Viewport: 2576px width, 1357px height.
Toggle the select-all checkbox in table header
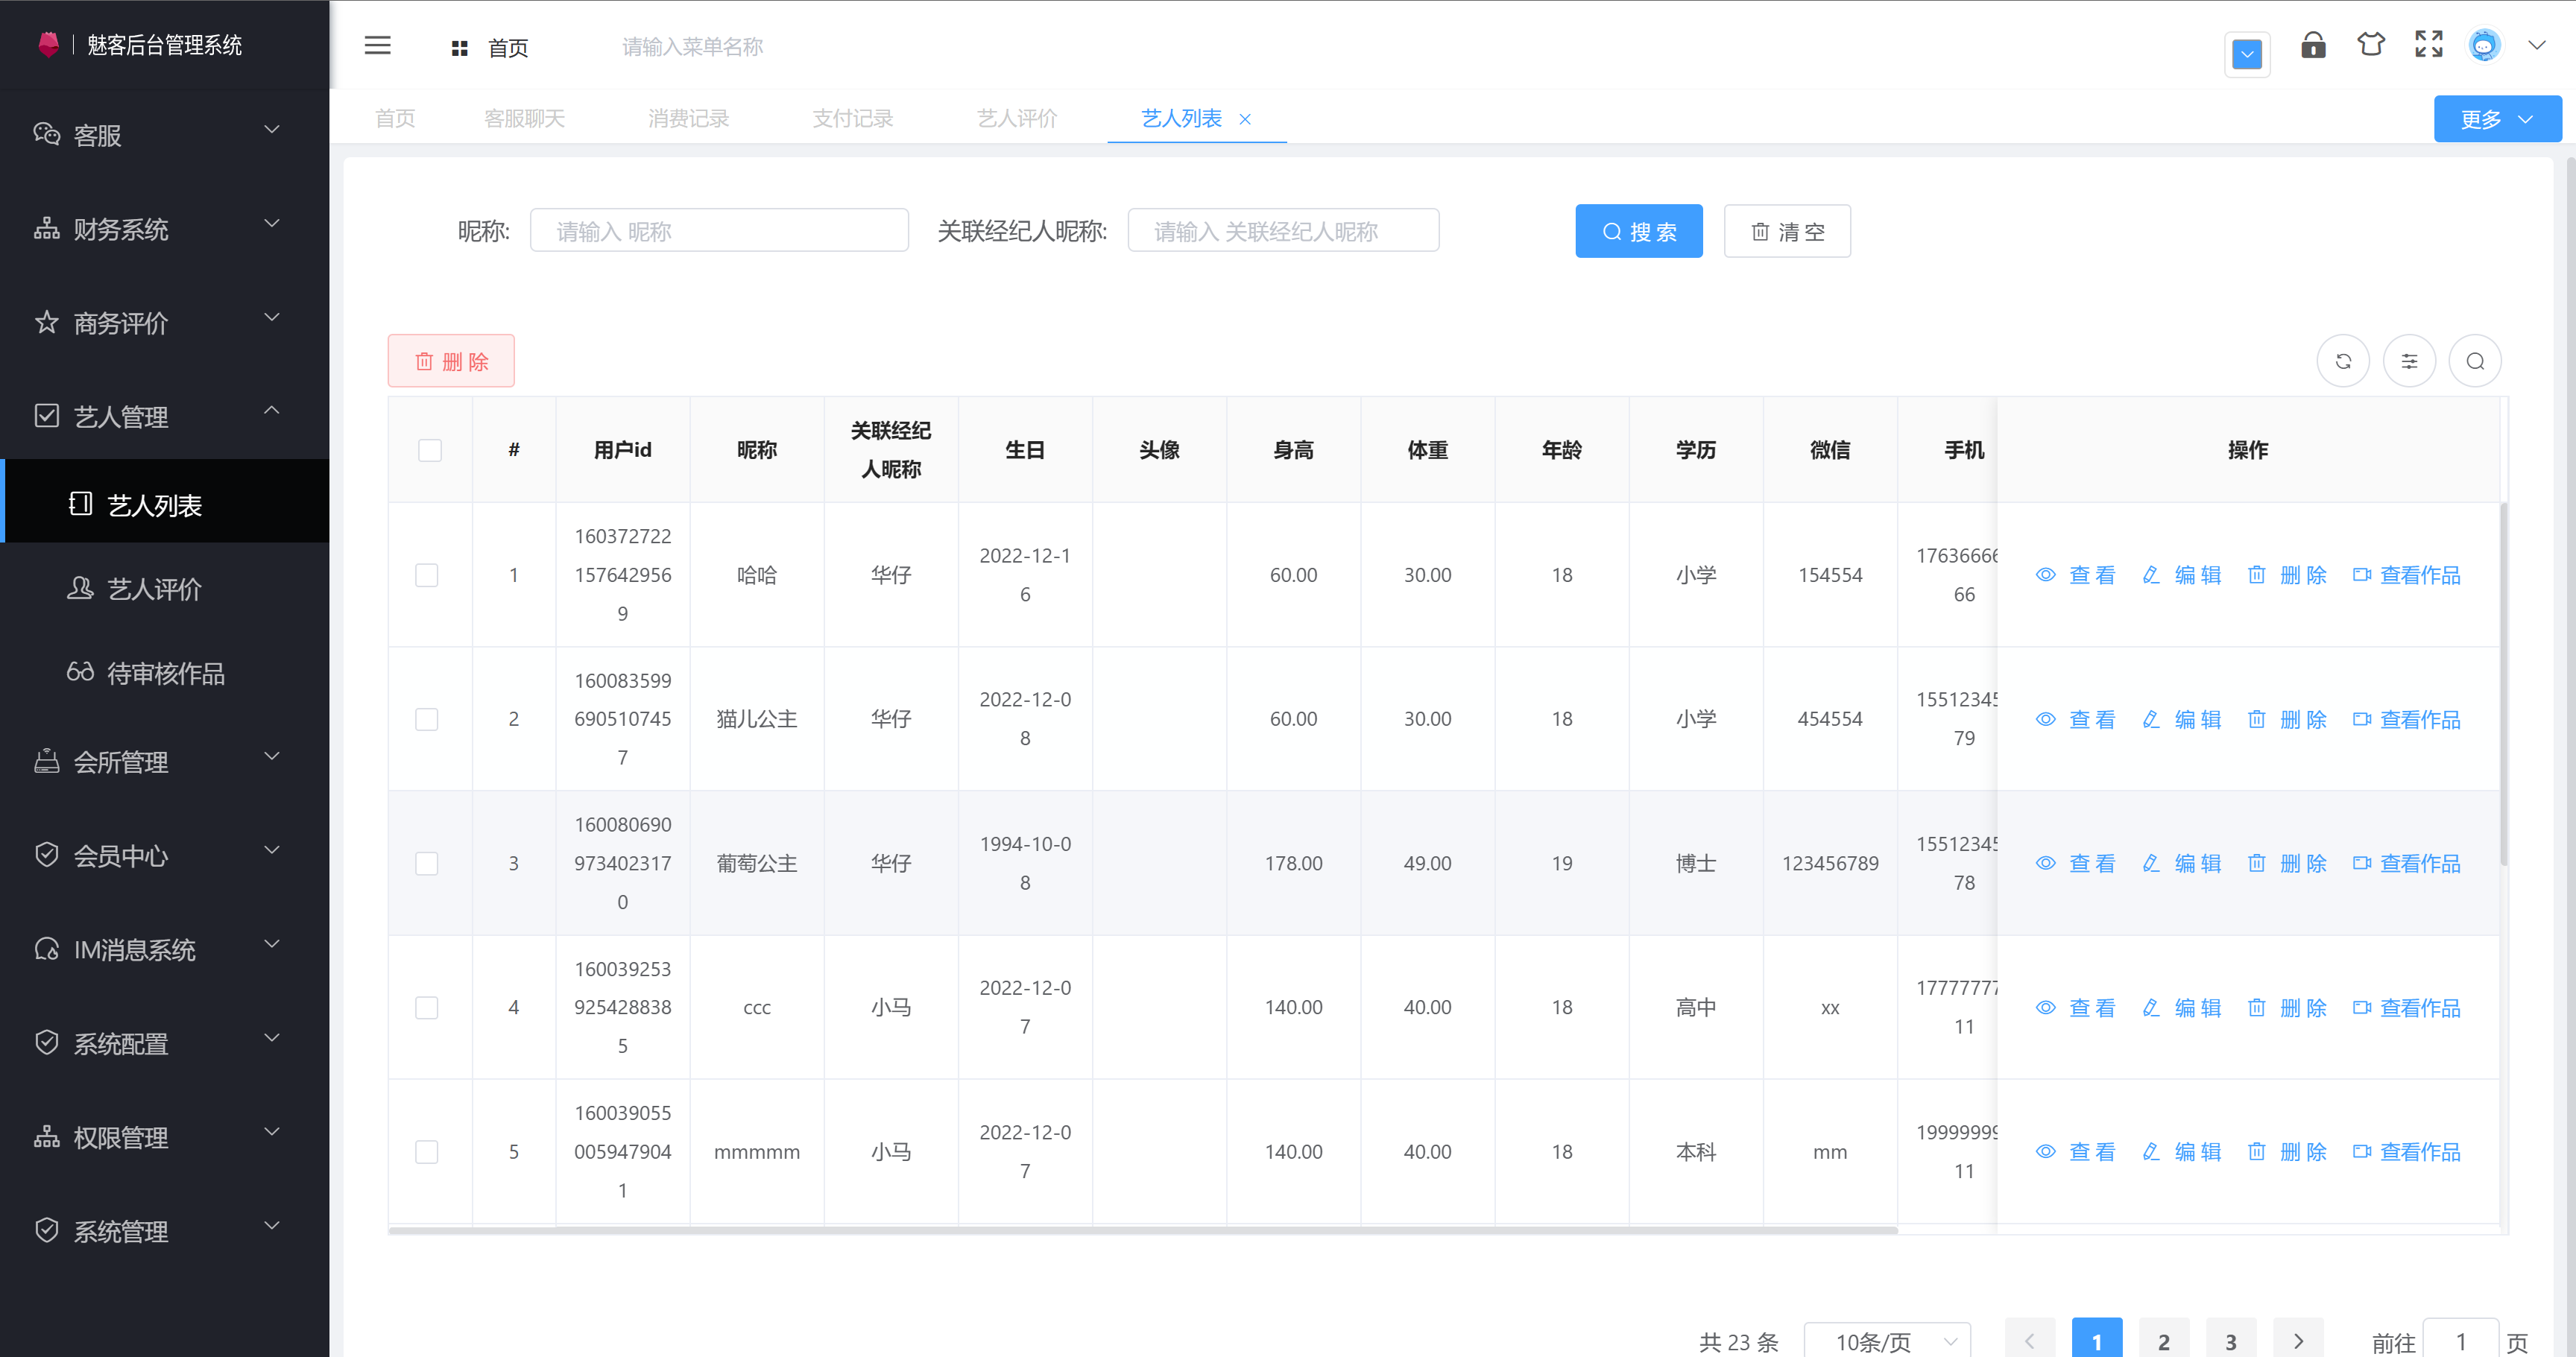[430, 450]
